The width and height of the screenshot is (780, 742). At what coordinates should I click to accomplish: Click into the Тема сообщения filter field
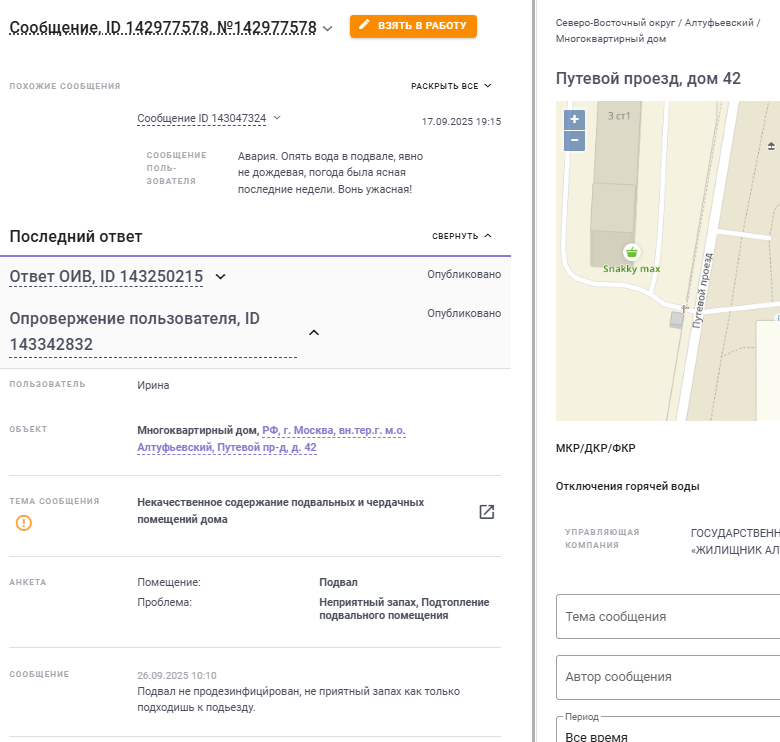[x=668, y=617]
